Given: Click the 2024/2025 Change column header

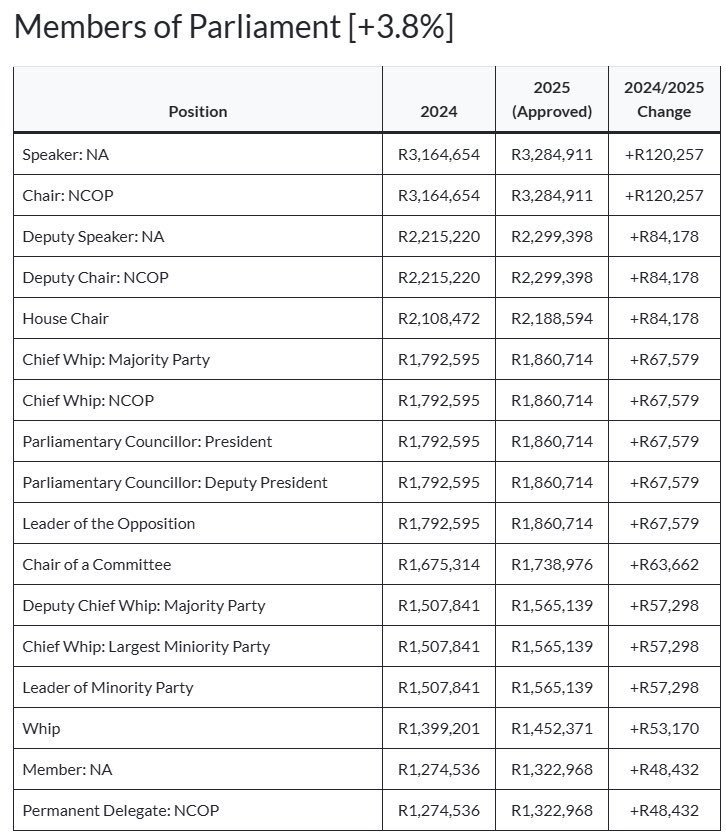Looking at the screenshot, I should (664, 100).
